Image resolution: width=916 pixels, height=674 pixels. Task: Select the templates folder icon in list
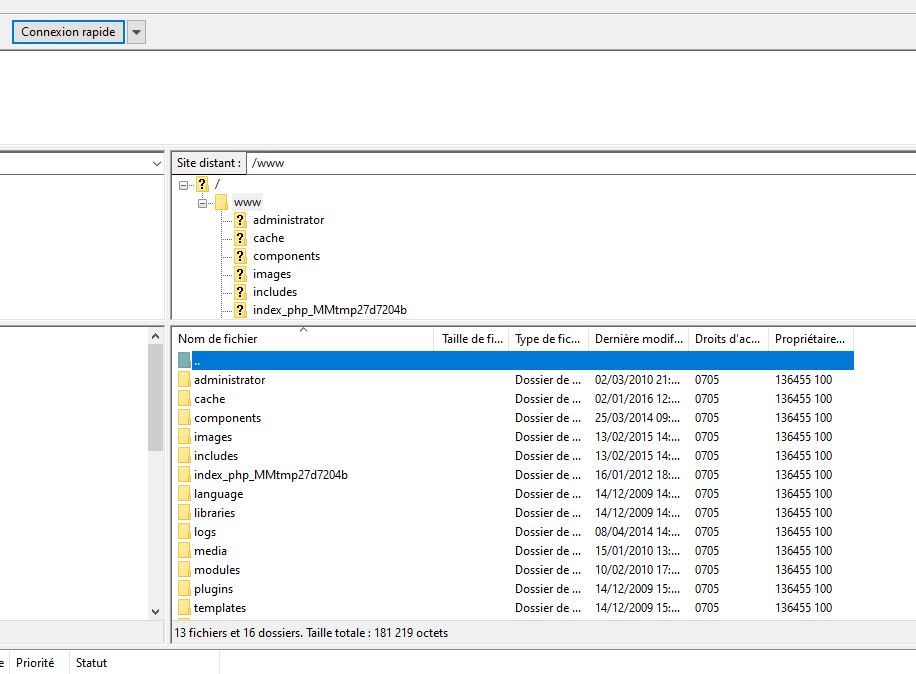click(184, 608)
